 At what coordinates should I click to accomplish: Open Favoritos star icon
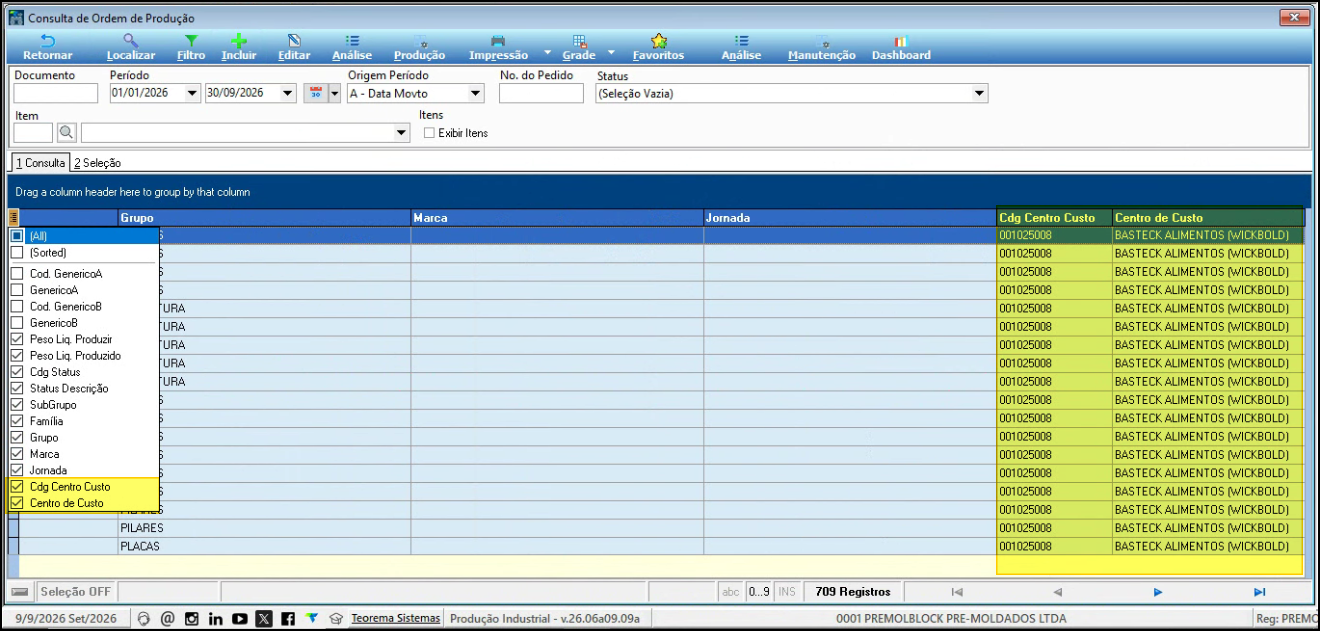click(x=658, y=41)
